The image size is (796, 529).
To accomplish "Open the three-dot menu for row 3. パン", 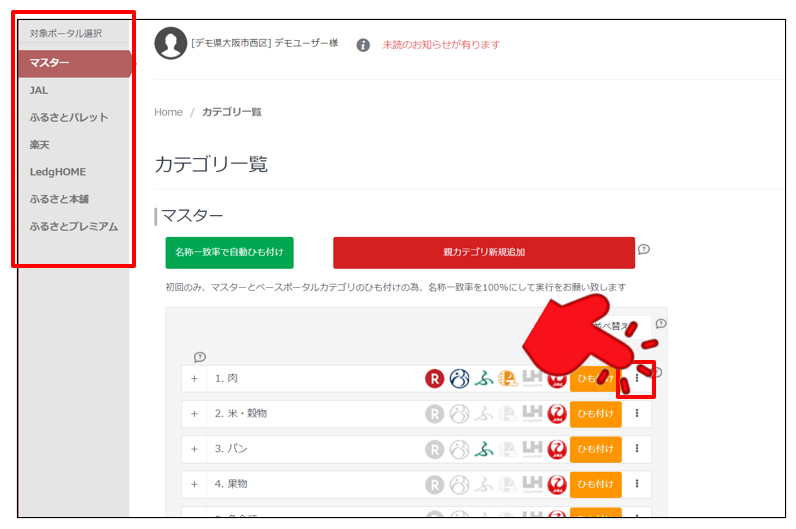I will pyautogui.click(x=637, y=449).
